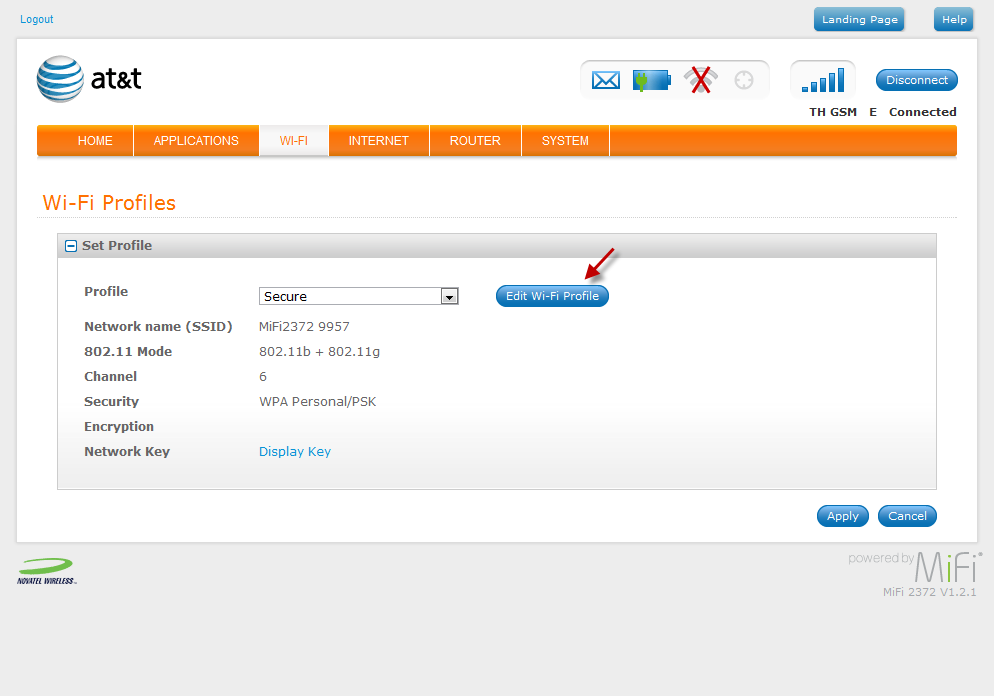Open the SYSTEM tab
Image resolution: width=994 pixels, height=696 pixels.
pos(565,141)
